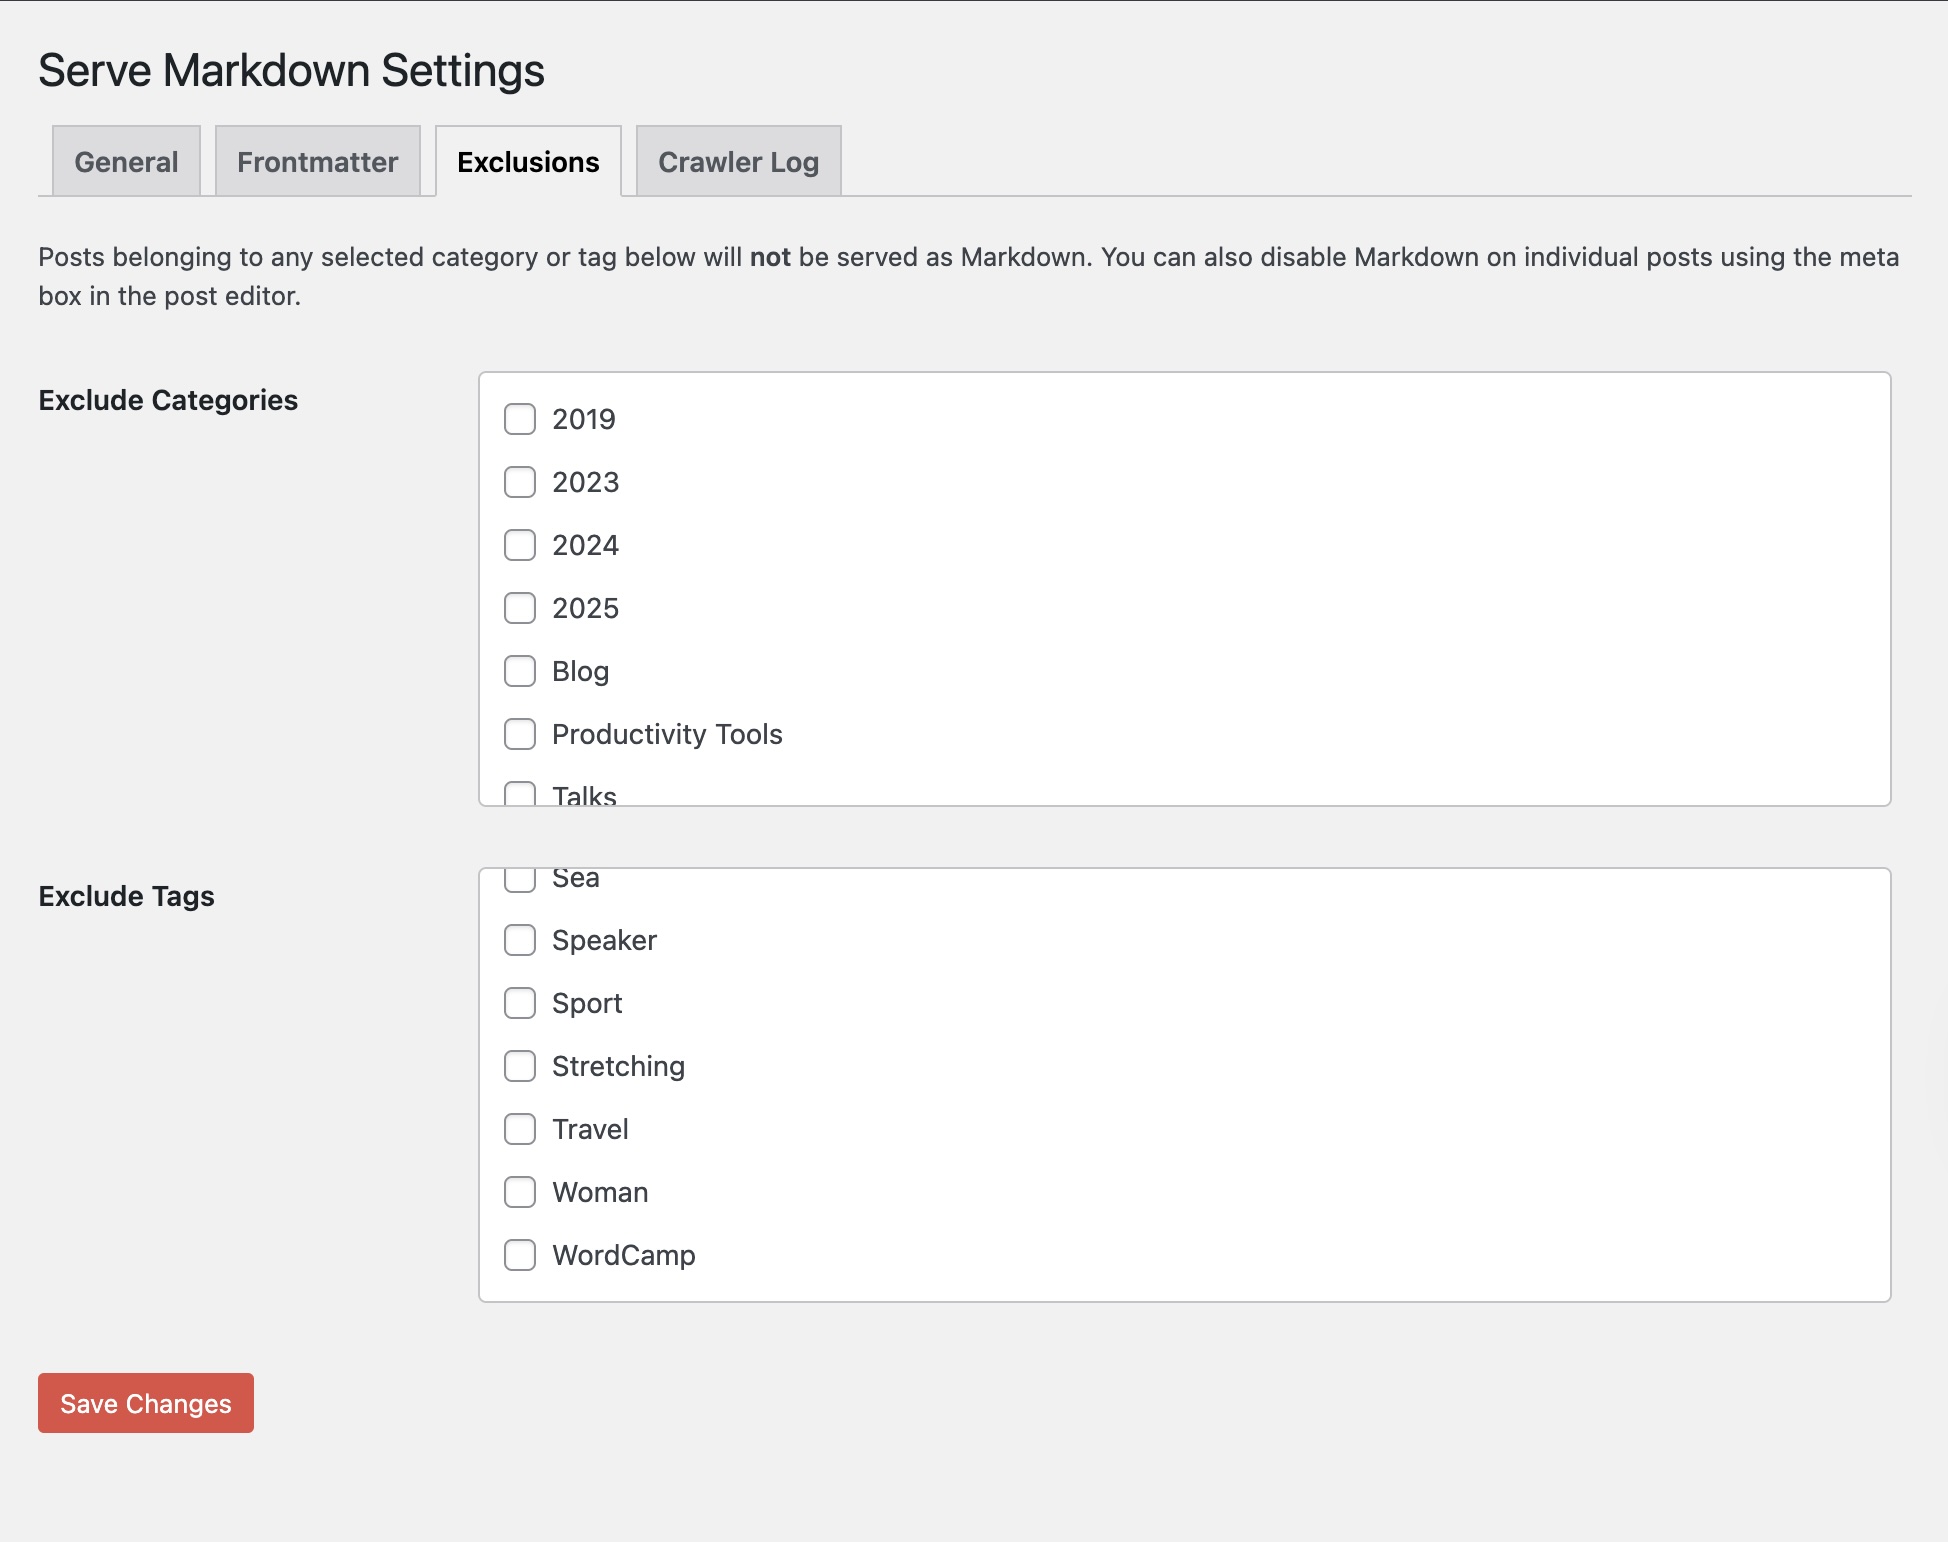Check the Talks category checkbox
The height and width of the screenshot is (1542, 1948).
520,795
